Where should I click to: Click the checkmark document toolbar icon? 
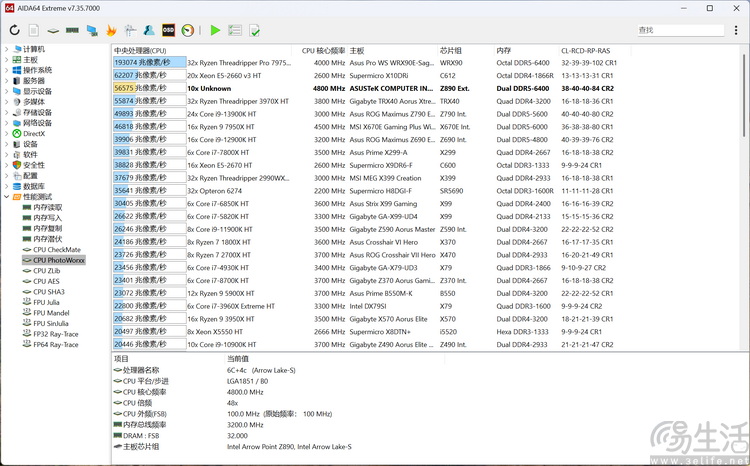coord(254,30)
